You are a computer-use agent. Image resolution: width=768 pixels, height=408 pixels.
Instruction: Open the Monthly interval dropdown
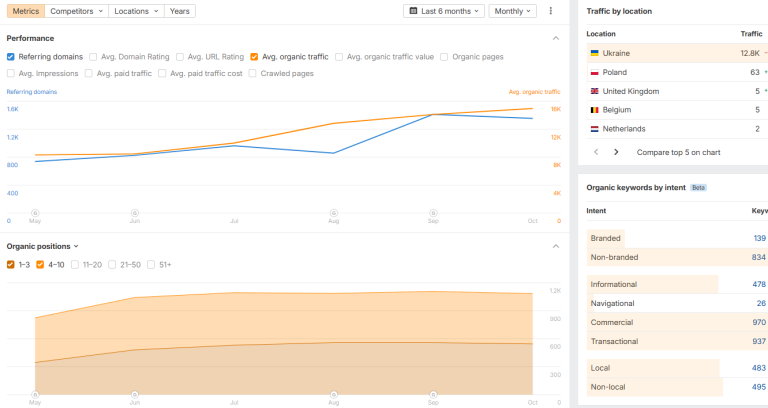click(x=512, y=11)
